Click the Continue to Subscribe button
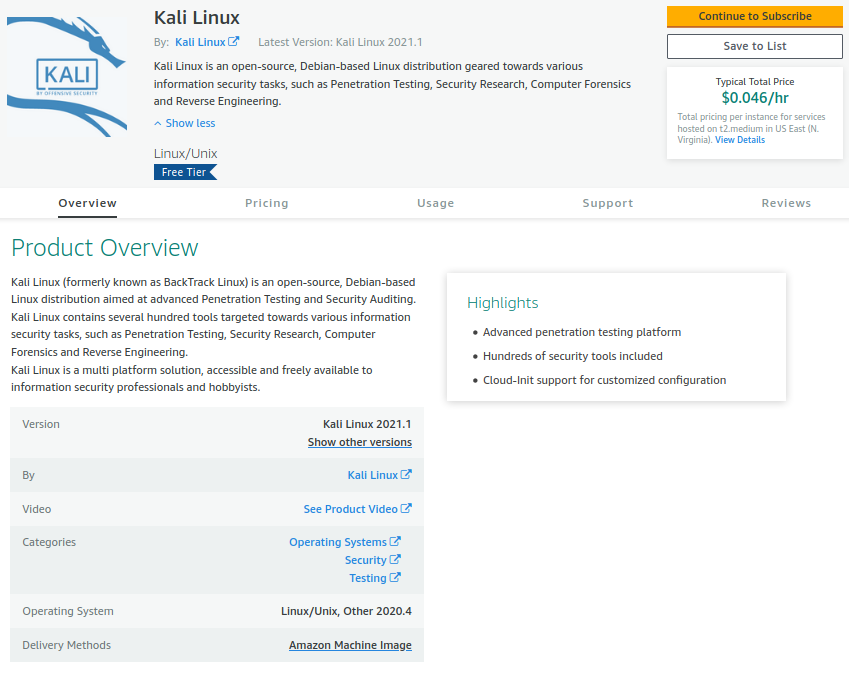 (754, 16)
